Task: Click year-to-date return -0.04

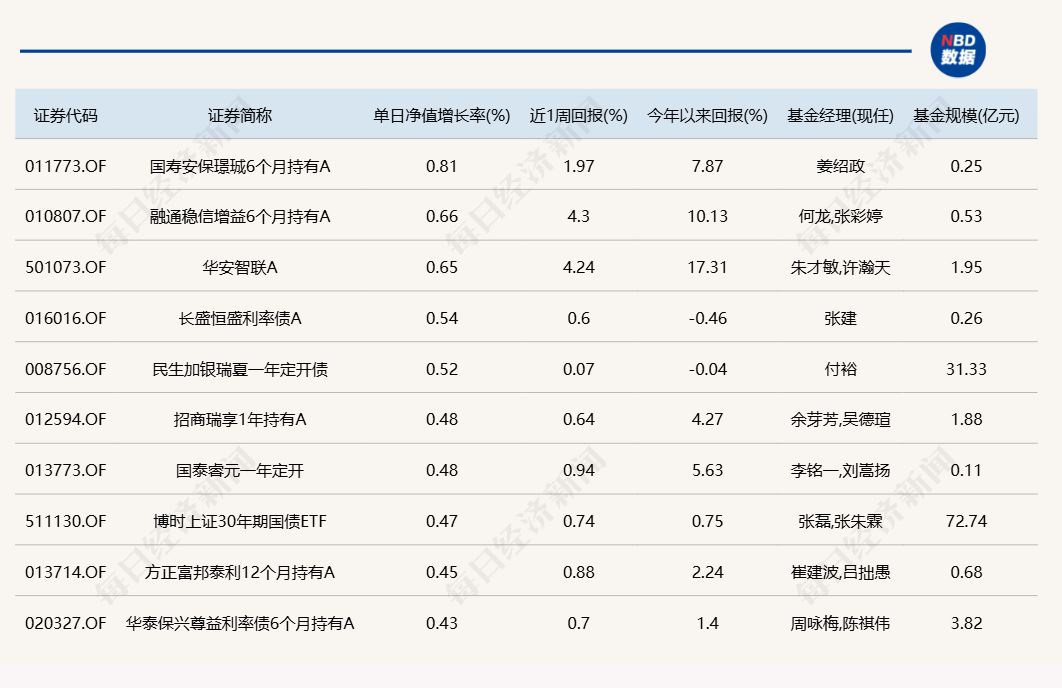Action: [708, 369]
